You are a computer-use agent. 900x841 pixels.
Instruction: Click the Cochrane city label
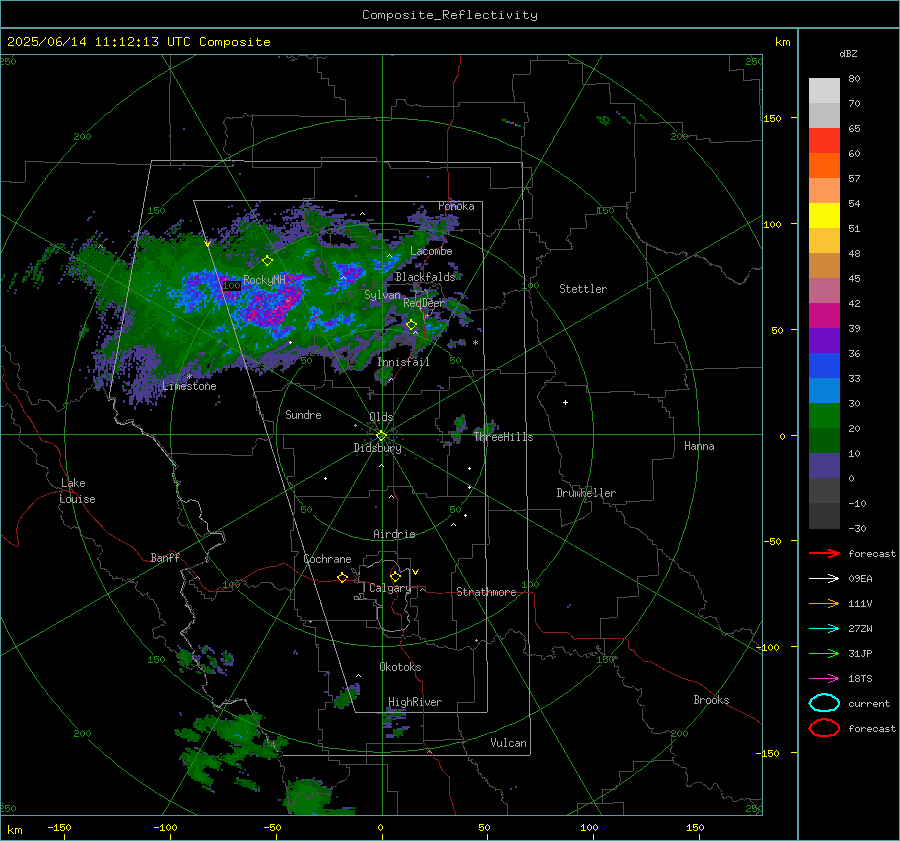pyautogui.click(x=327, y=559)
